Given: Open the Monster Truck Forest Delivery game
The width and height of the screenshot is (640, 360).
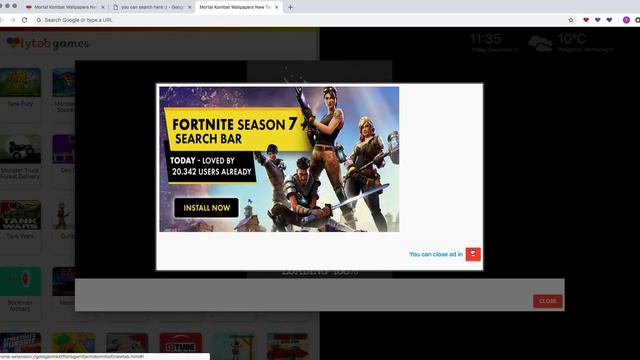Looking at the screenshot, I should (x=20, y=149).
